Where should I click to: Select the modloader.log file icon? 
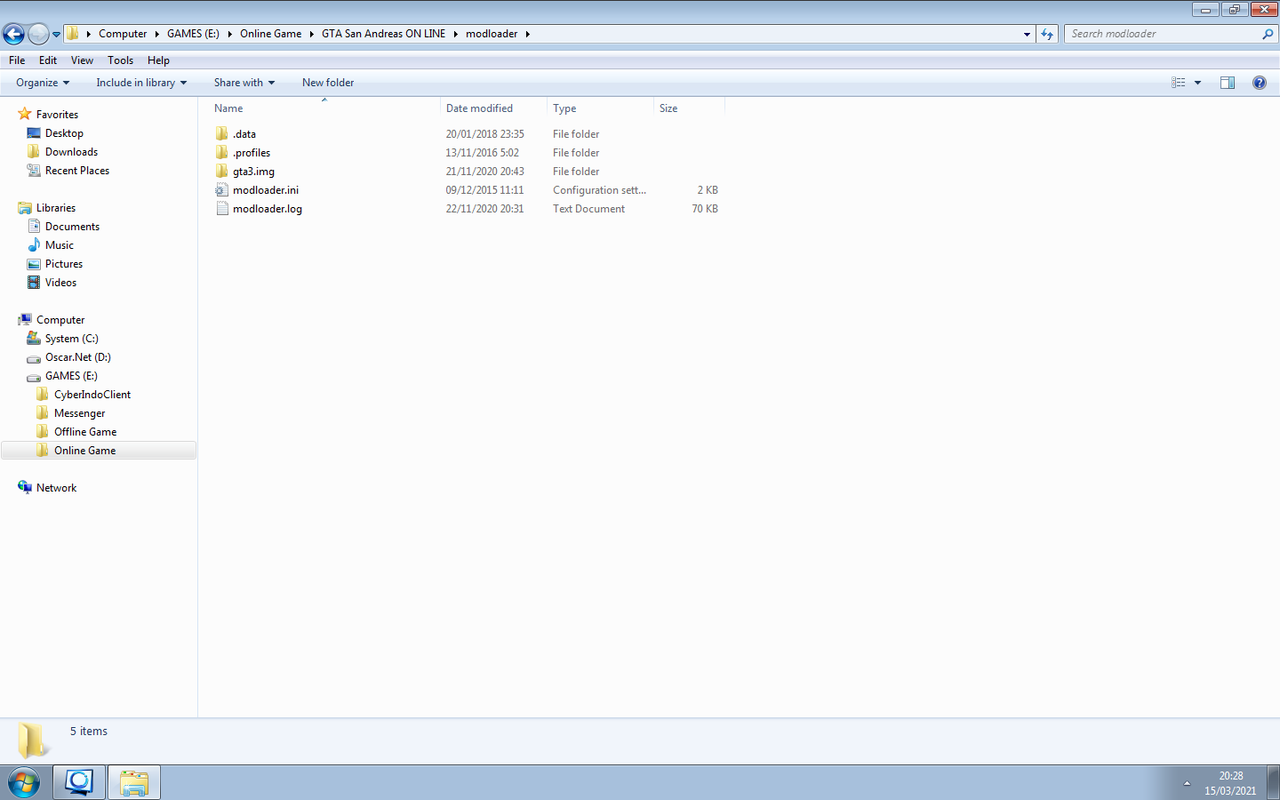222,209
